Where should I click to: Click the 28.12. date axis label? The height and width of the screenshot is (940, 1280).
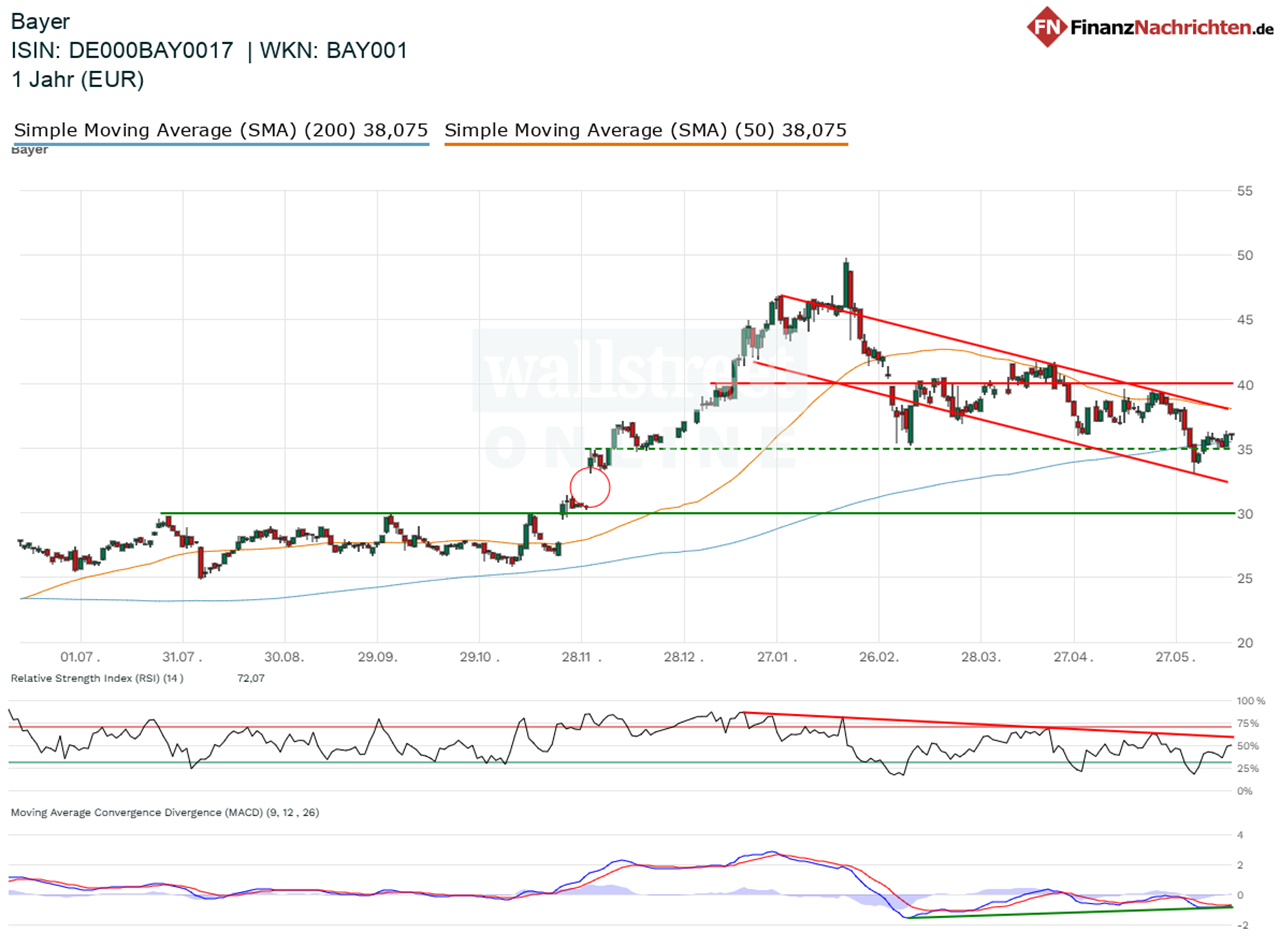tap(683, 660)
